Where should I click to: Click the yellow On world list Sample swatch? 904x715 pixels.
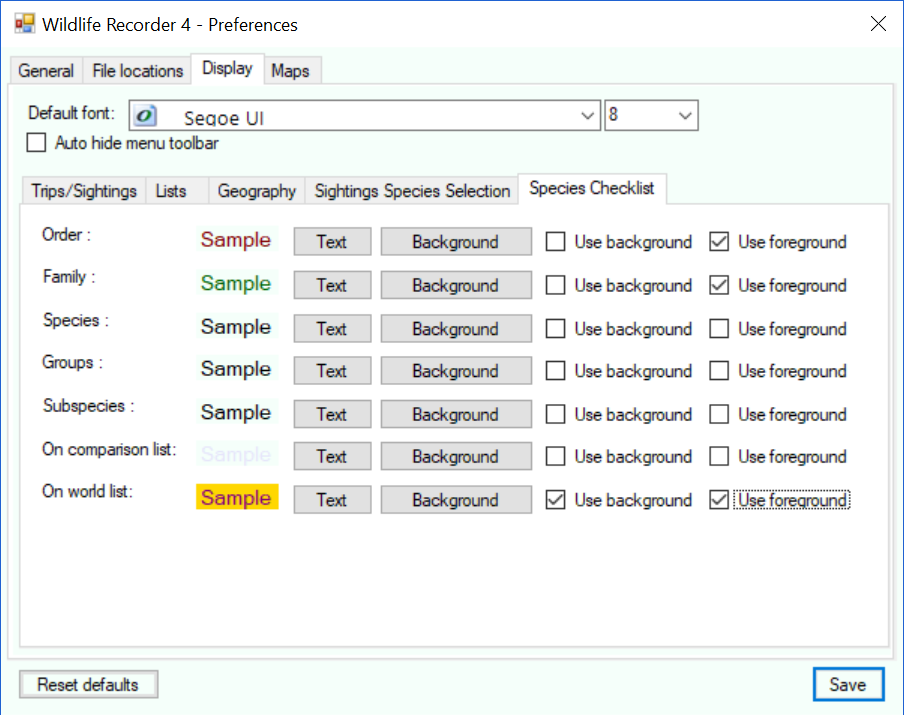click(236, 498)
